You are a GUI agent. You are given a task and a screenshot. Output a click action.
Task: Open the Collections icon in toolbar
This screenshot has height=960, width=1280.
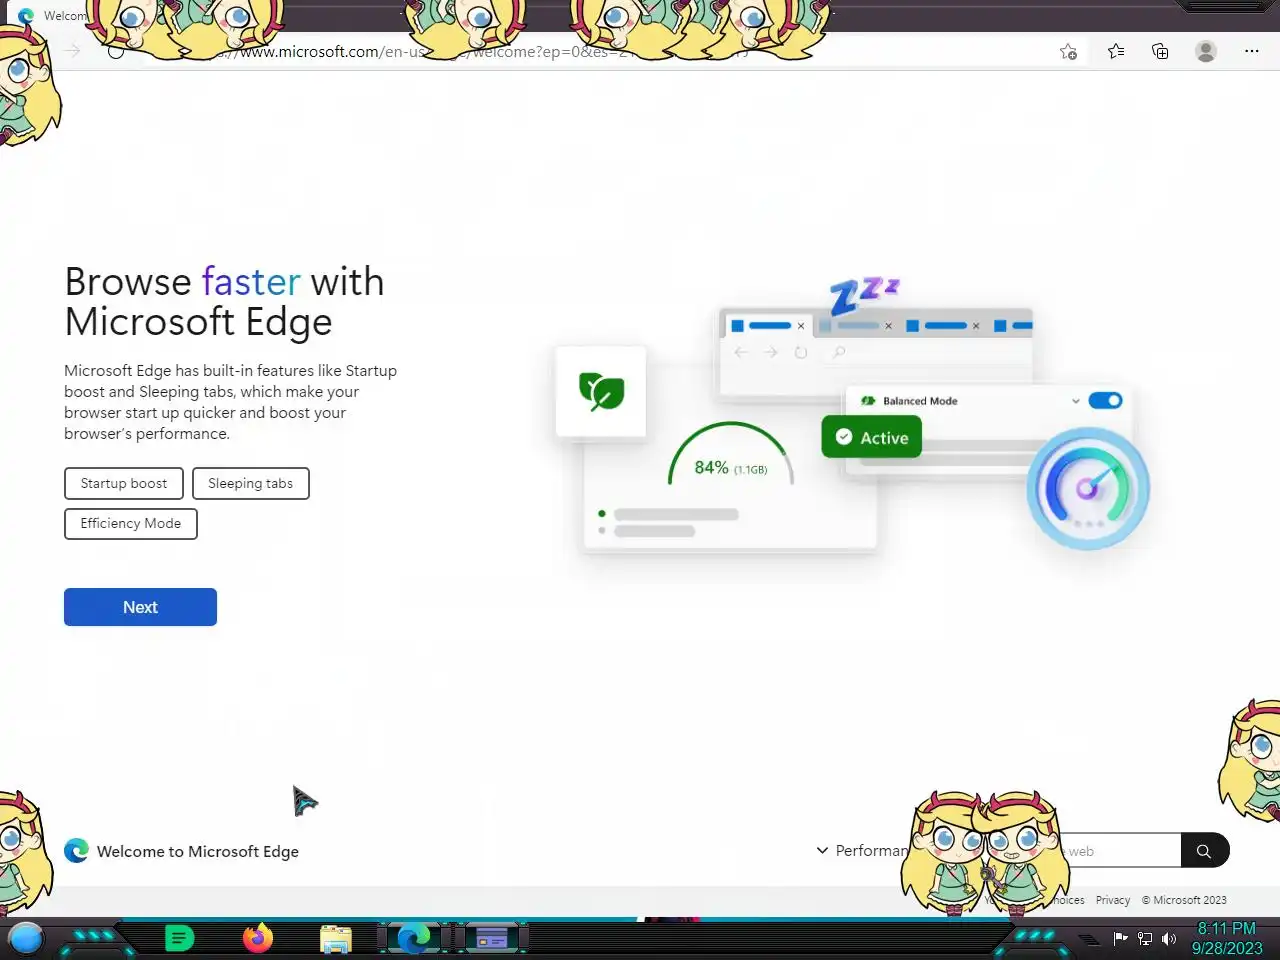1160,51
